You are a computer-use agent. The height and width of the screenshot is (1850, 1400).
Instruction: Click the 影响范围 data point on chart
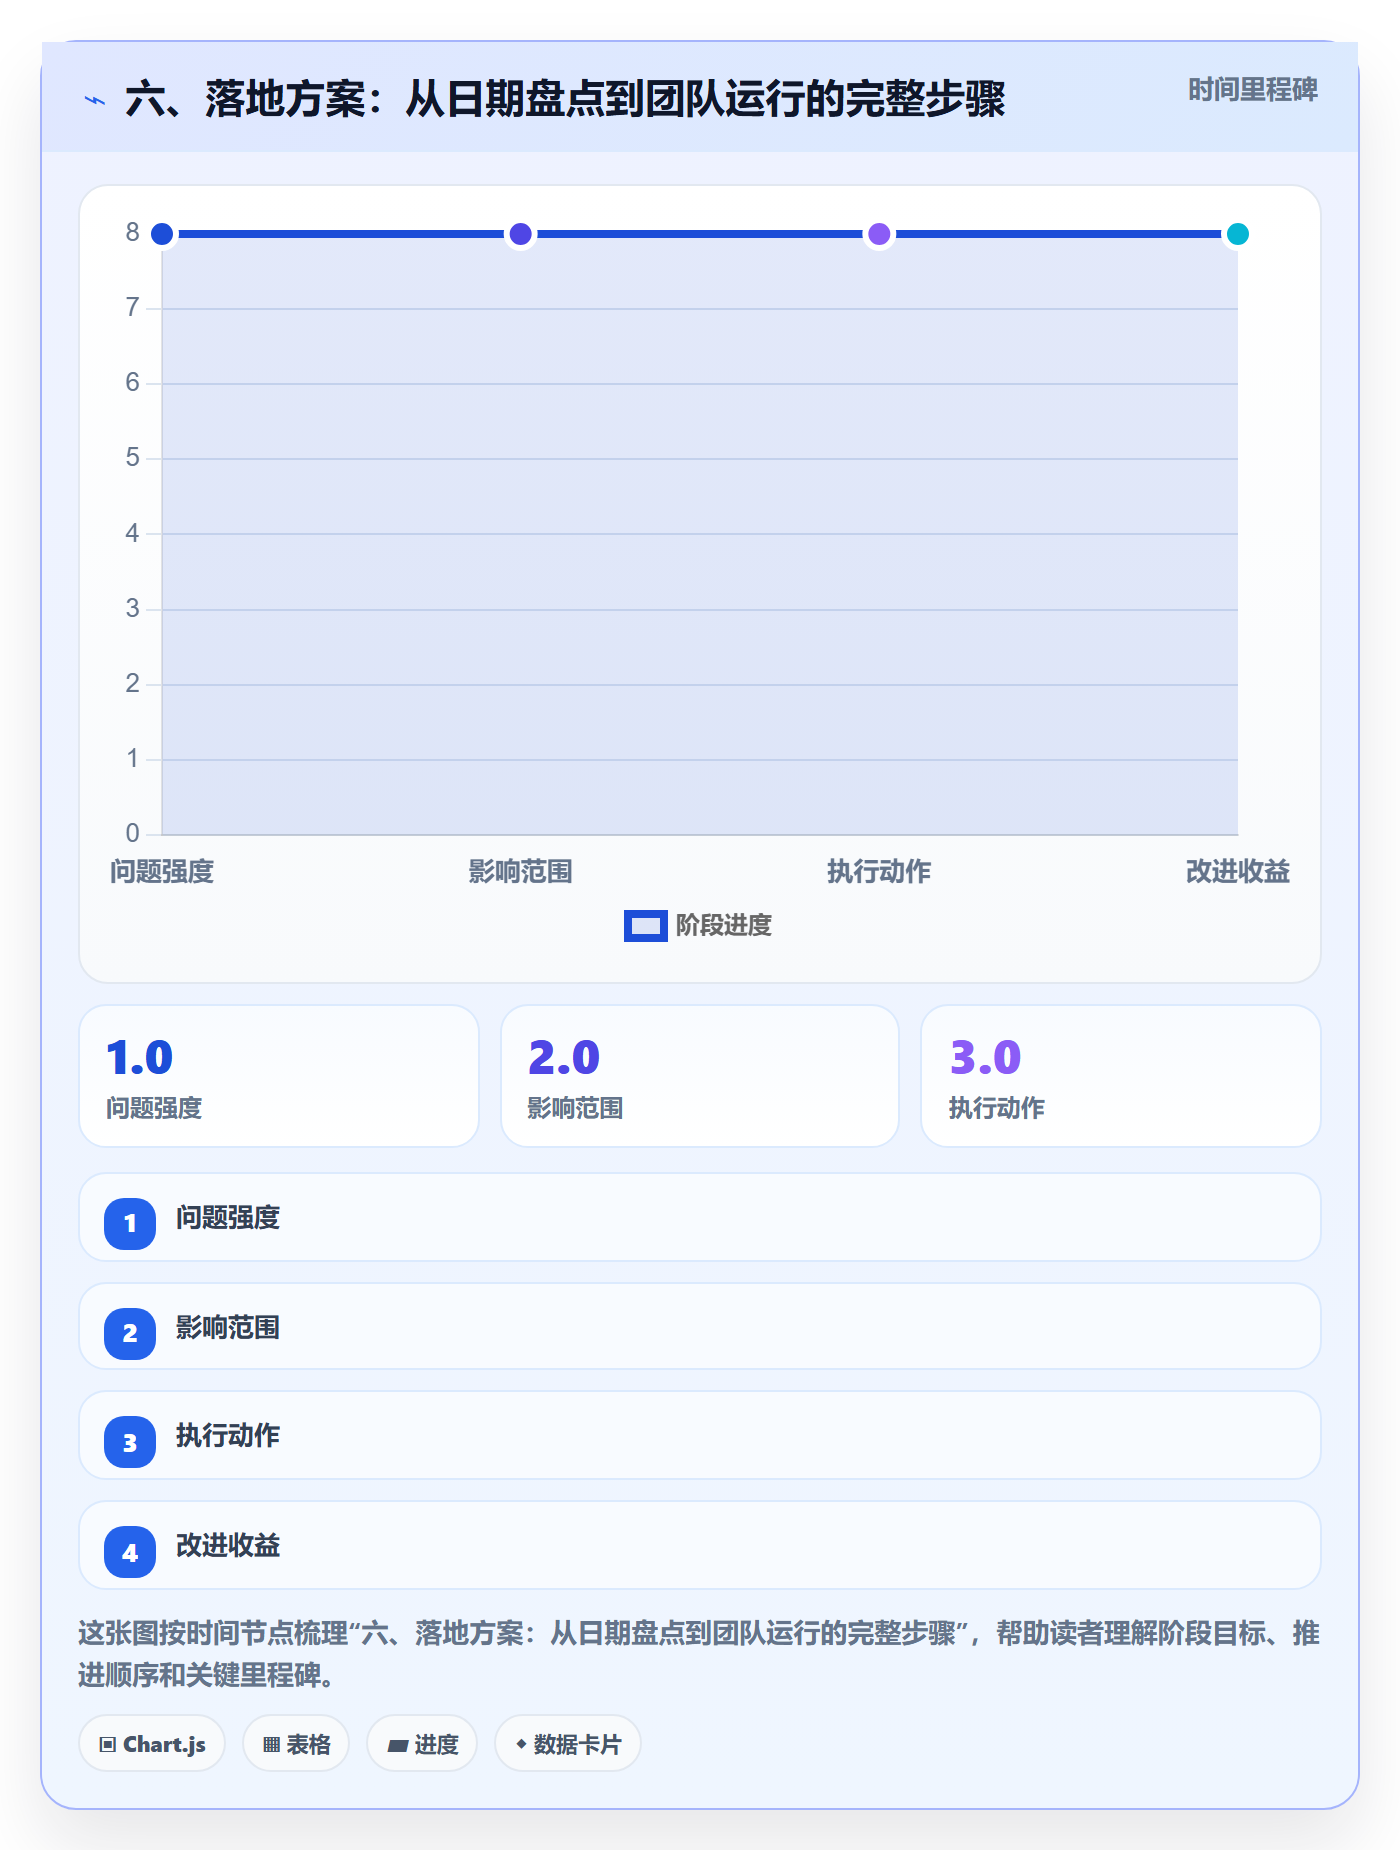(x=520, y=234)
